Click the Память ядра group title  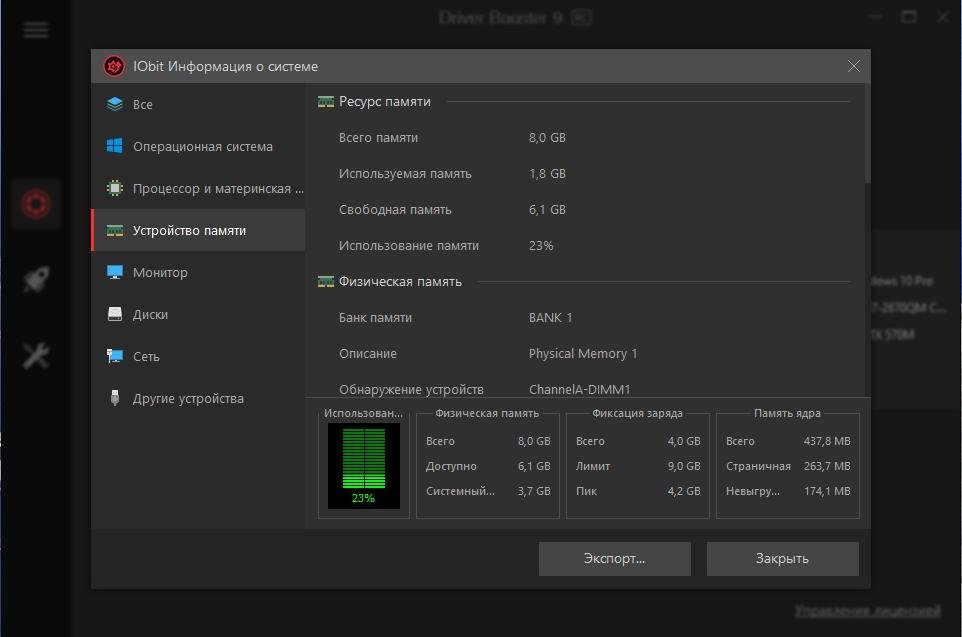pos(787,414)
